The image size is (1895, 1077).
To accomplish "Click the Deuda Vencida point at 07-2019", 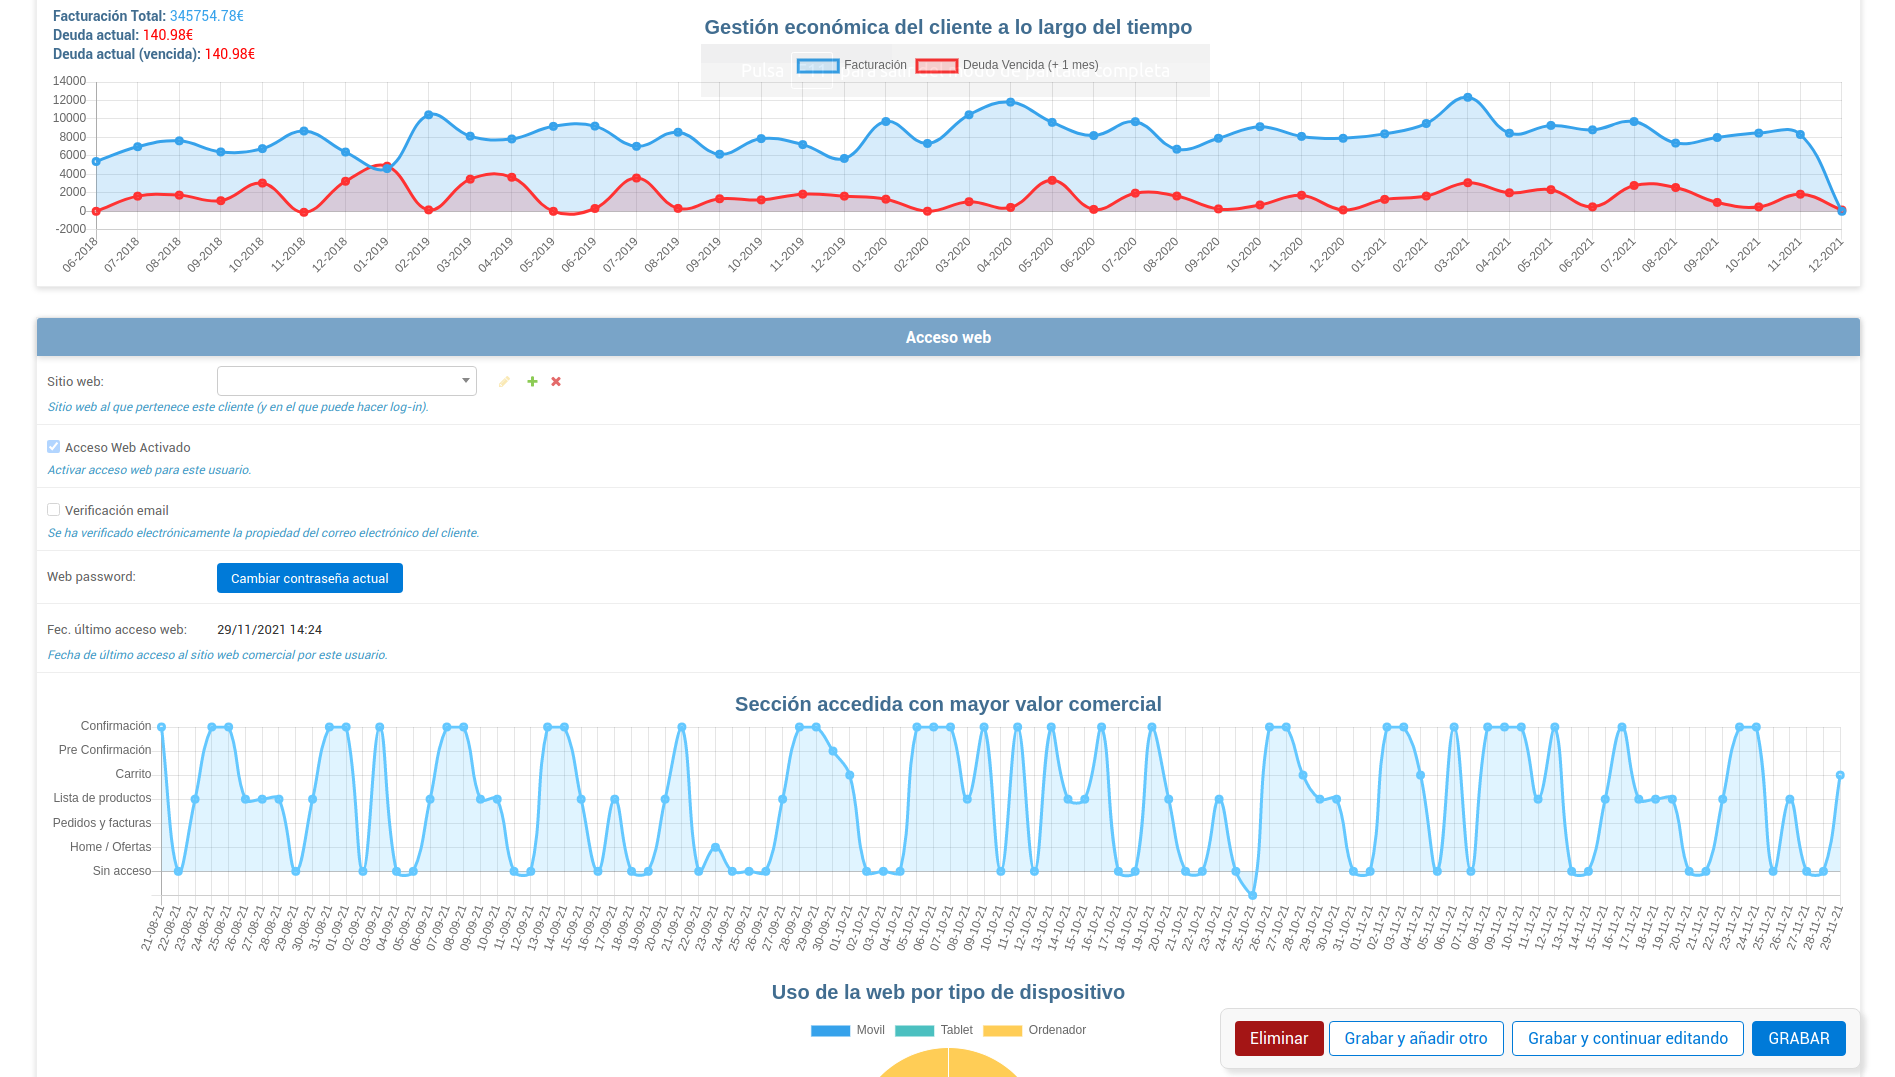I will [x=636, y=178].
